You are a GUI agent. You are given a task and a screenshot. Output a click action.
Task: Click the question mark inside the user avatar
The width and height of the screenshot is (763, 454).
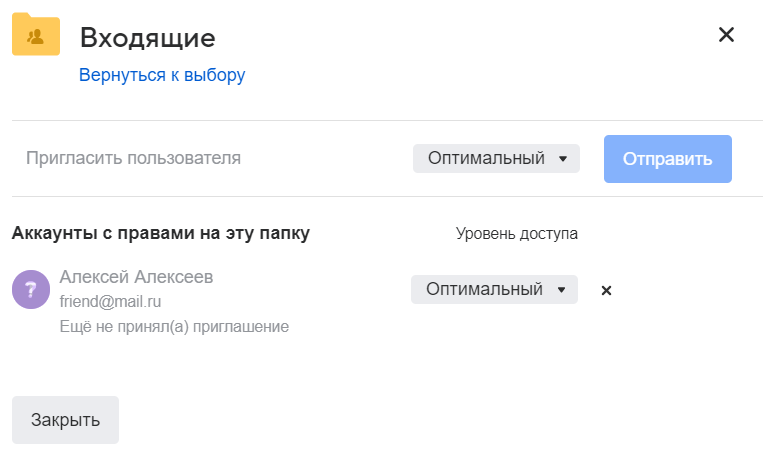[31, 290]
